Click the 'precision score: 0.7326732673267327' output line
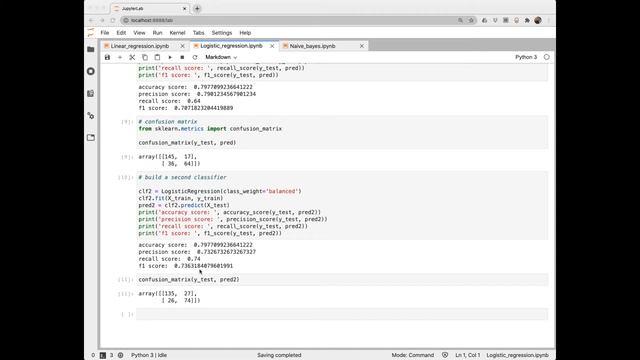This screenshot has width=640, height=360. (197, 252)
